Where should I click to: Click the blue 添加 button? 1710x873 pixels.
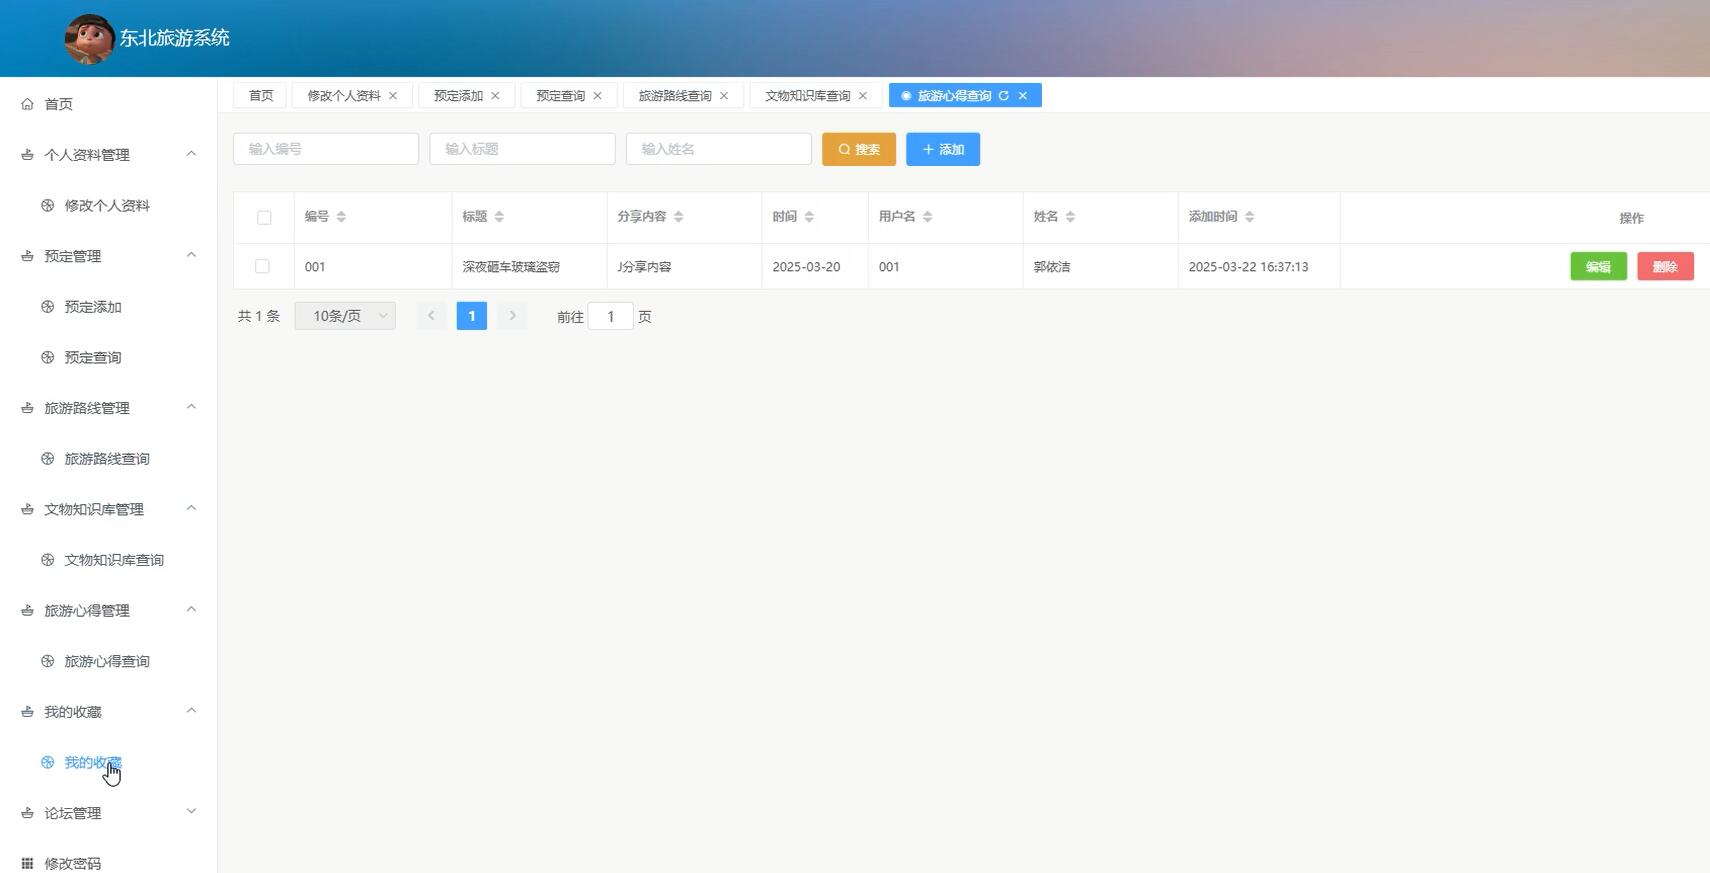pos(943,149)
